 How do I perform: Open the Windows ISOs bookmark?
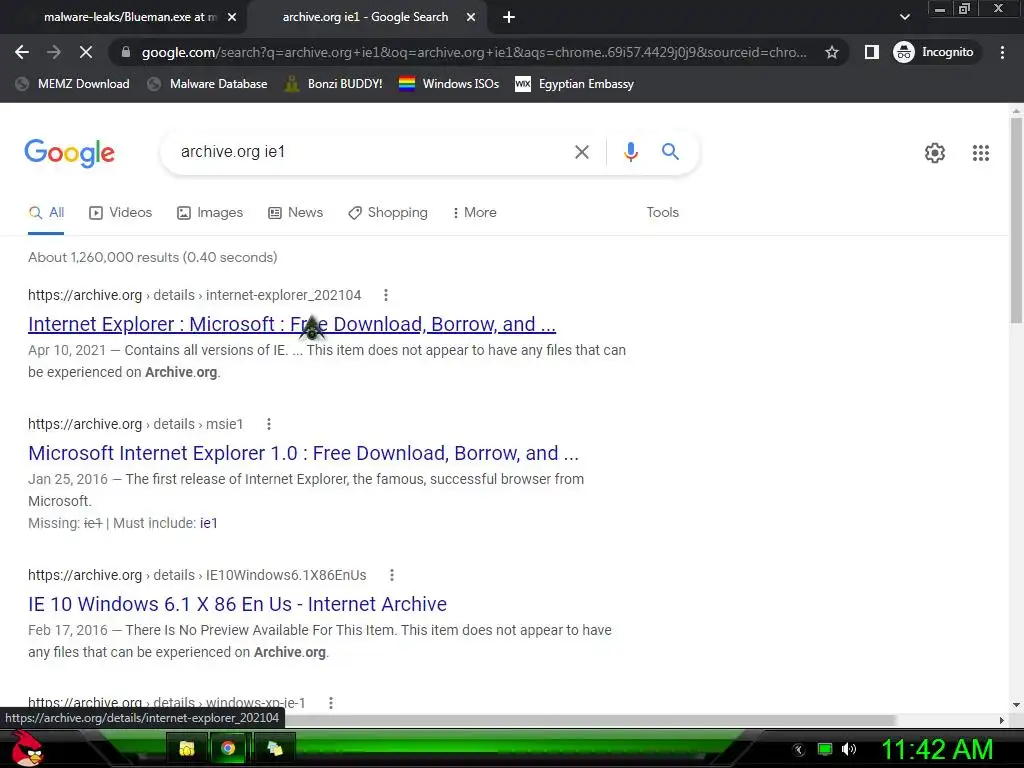click(x=449, y=84)
